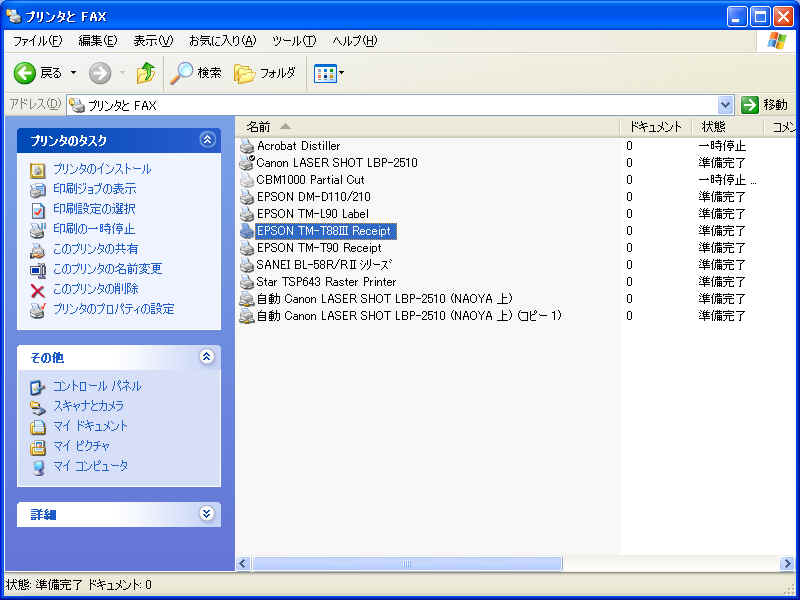Click the 自動 Canon LBP-2510 (NAOYA 上) network printer icon
This screenshot has width=800, height=600.
coord(247,299)
